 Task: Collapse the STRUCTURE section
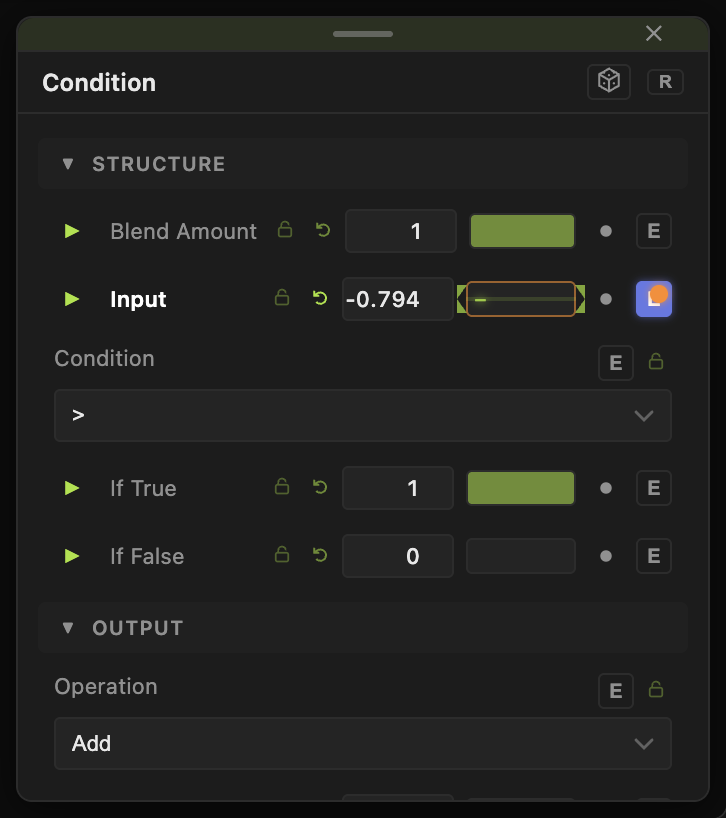pos(68,164)
